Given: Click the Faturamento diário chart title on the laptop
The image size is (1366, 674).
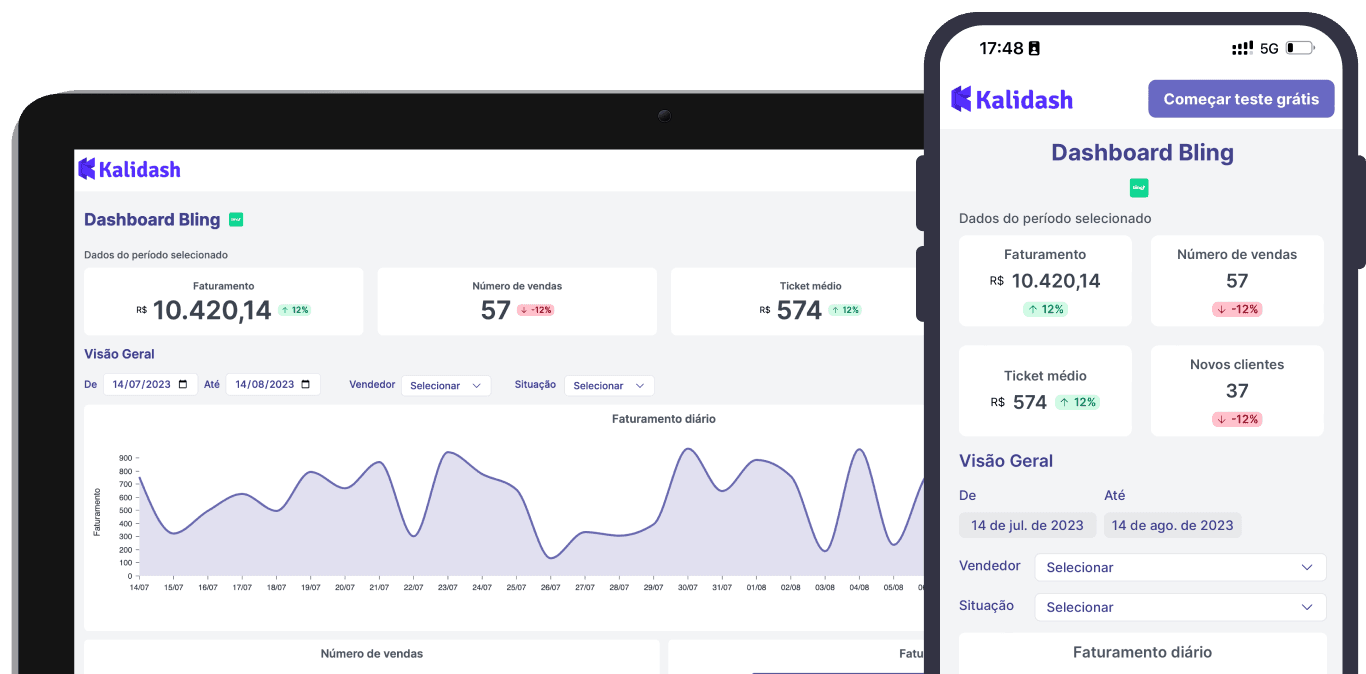Looking at the screenshot, I should point(664,419).
